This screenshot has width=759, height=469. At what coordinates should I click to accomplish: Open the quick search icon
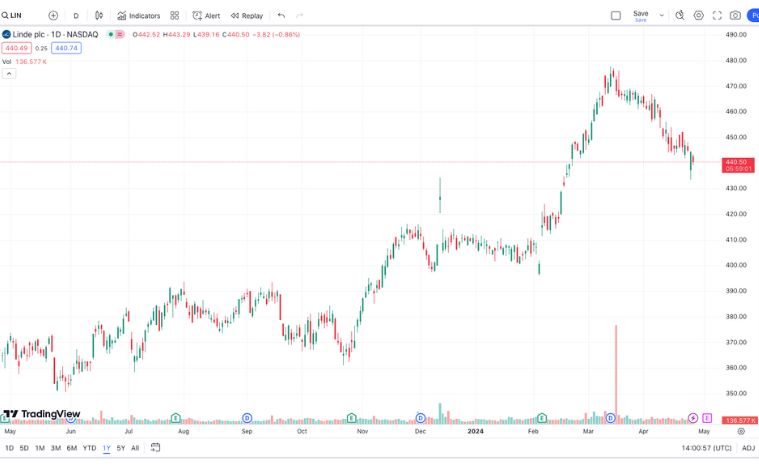680,16
